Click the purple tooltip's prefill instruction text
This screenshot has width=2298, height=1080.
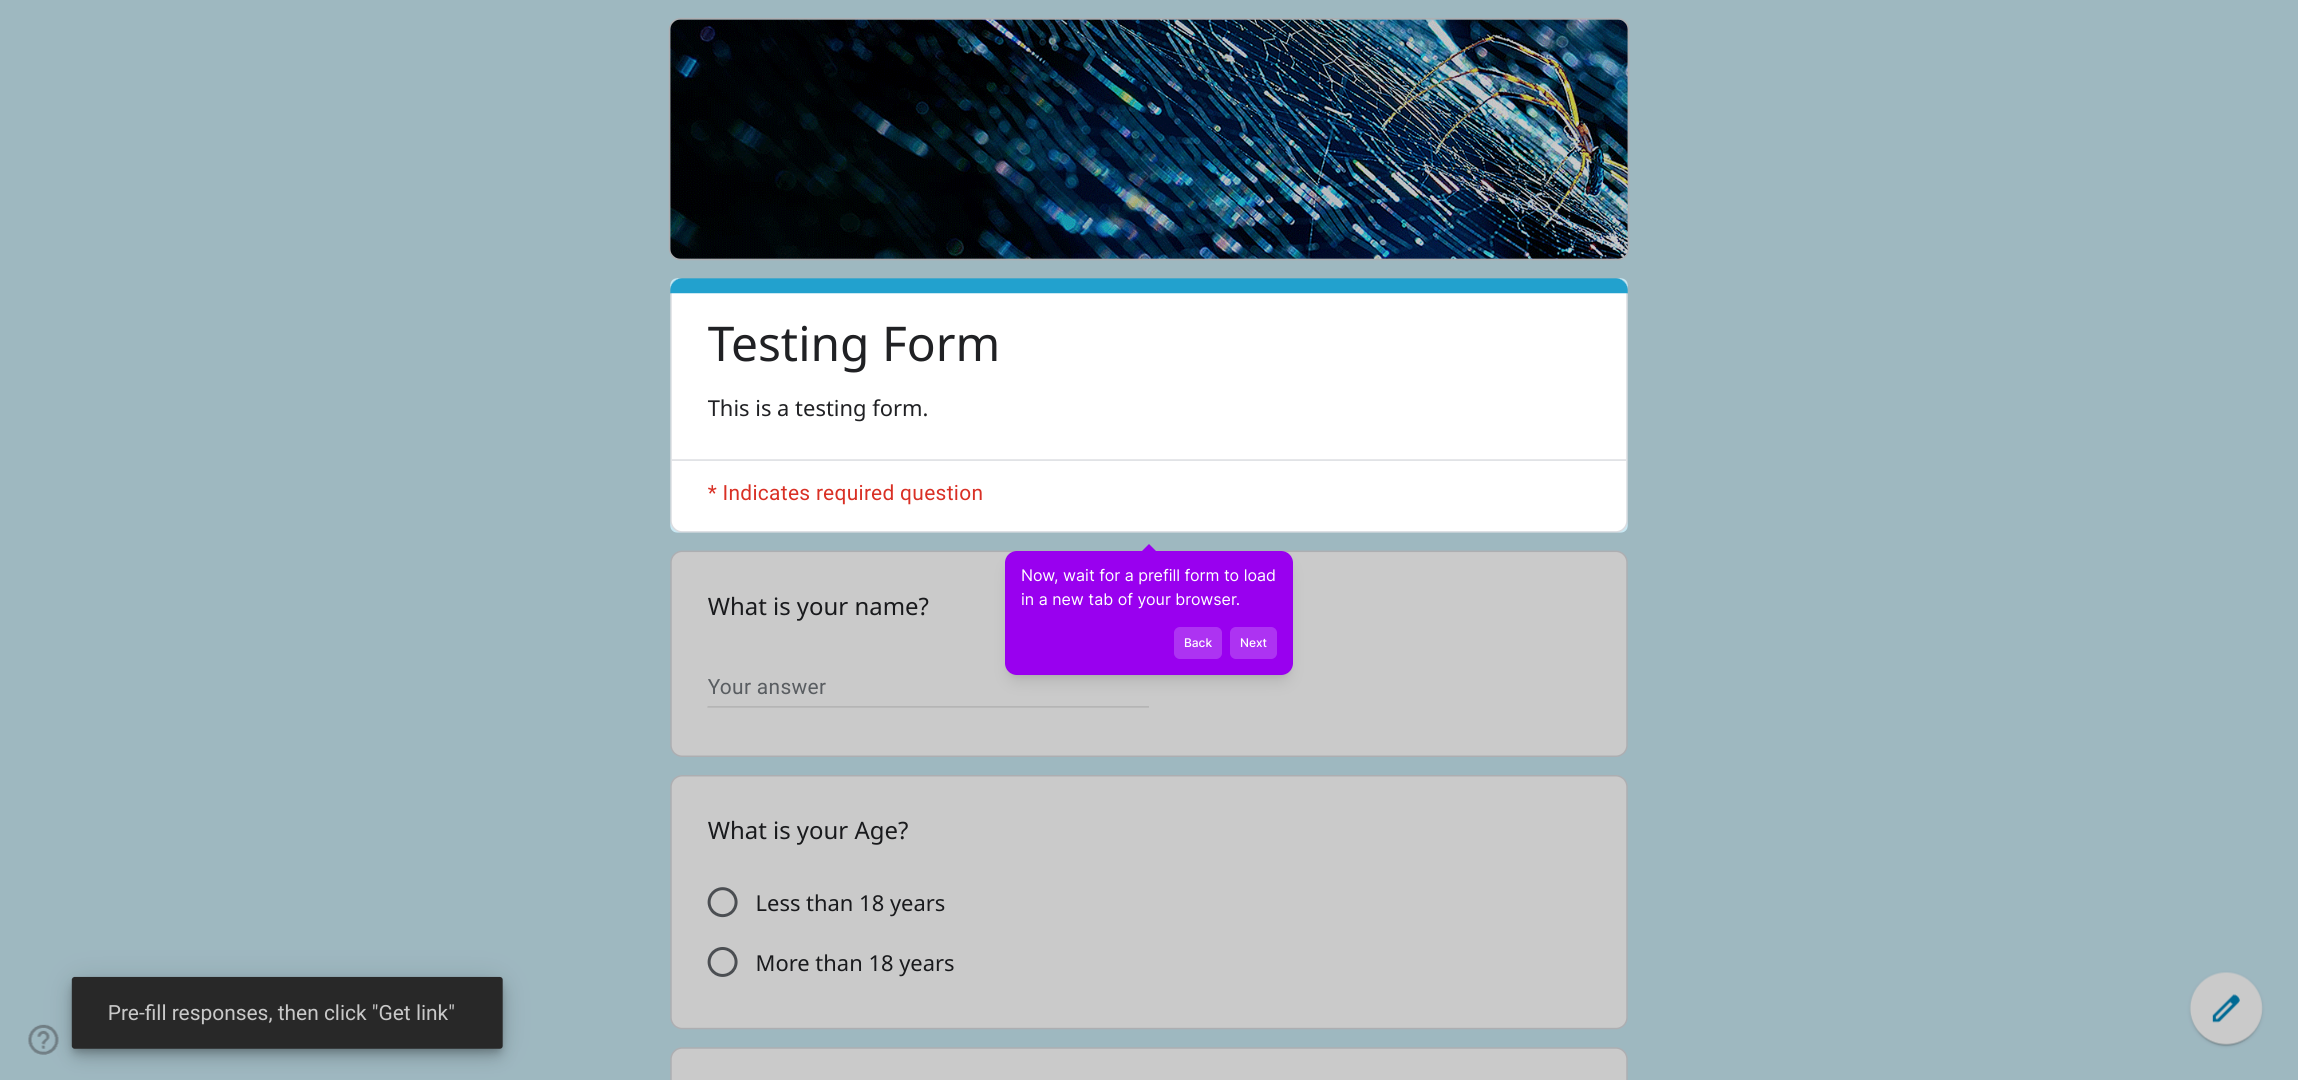(x=1147, y=587)
